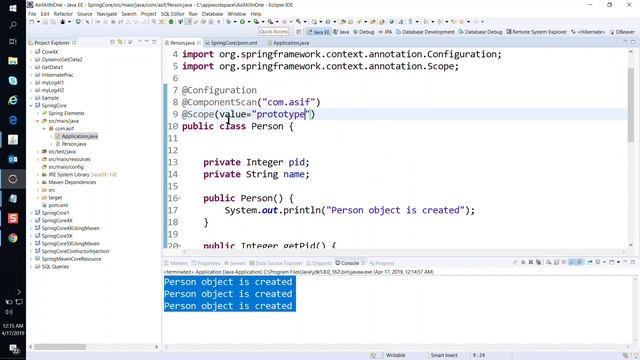
Task: Switch to the Progress tab
Action: point(382,263)
